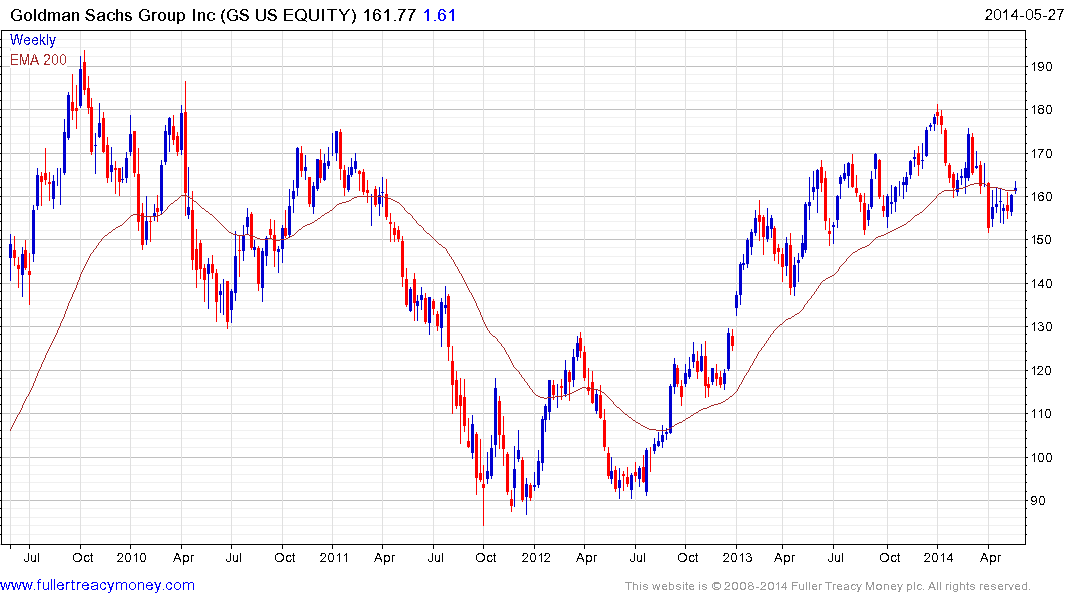Open the www.fullertreacymoney.com link

pyautogui.click(x=97, y=585)
